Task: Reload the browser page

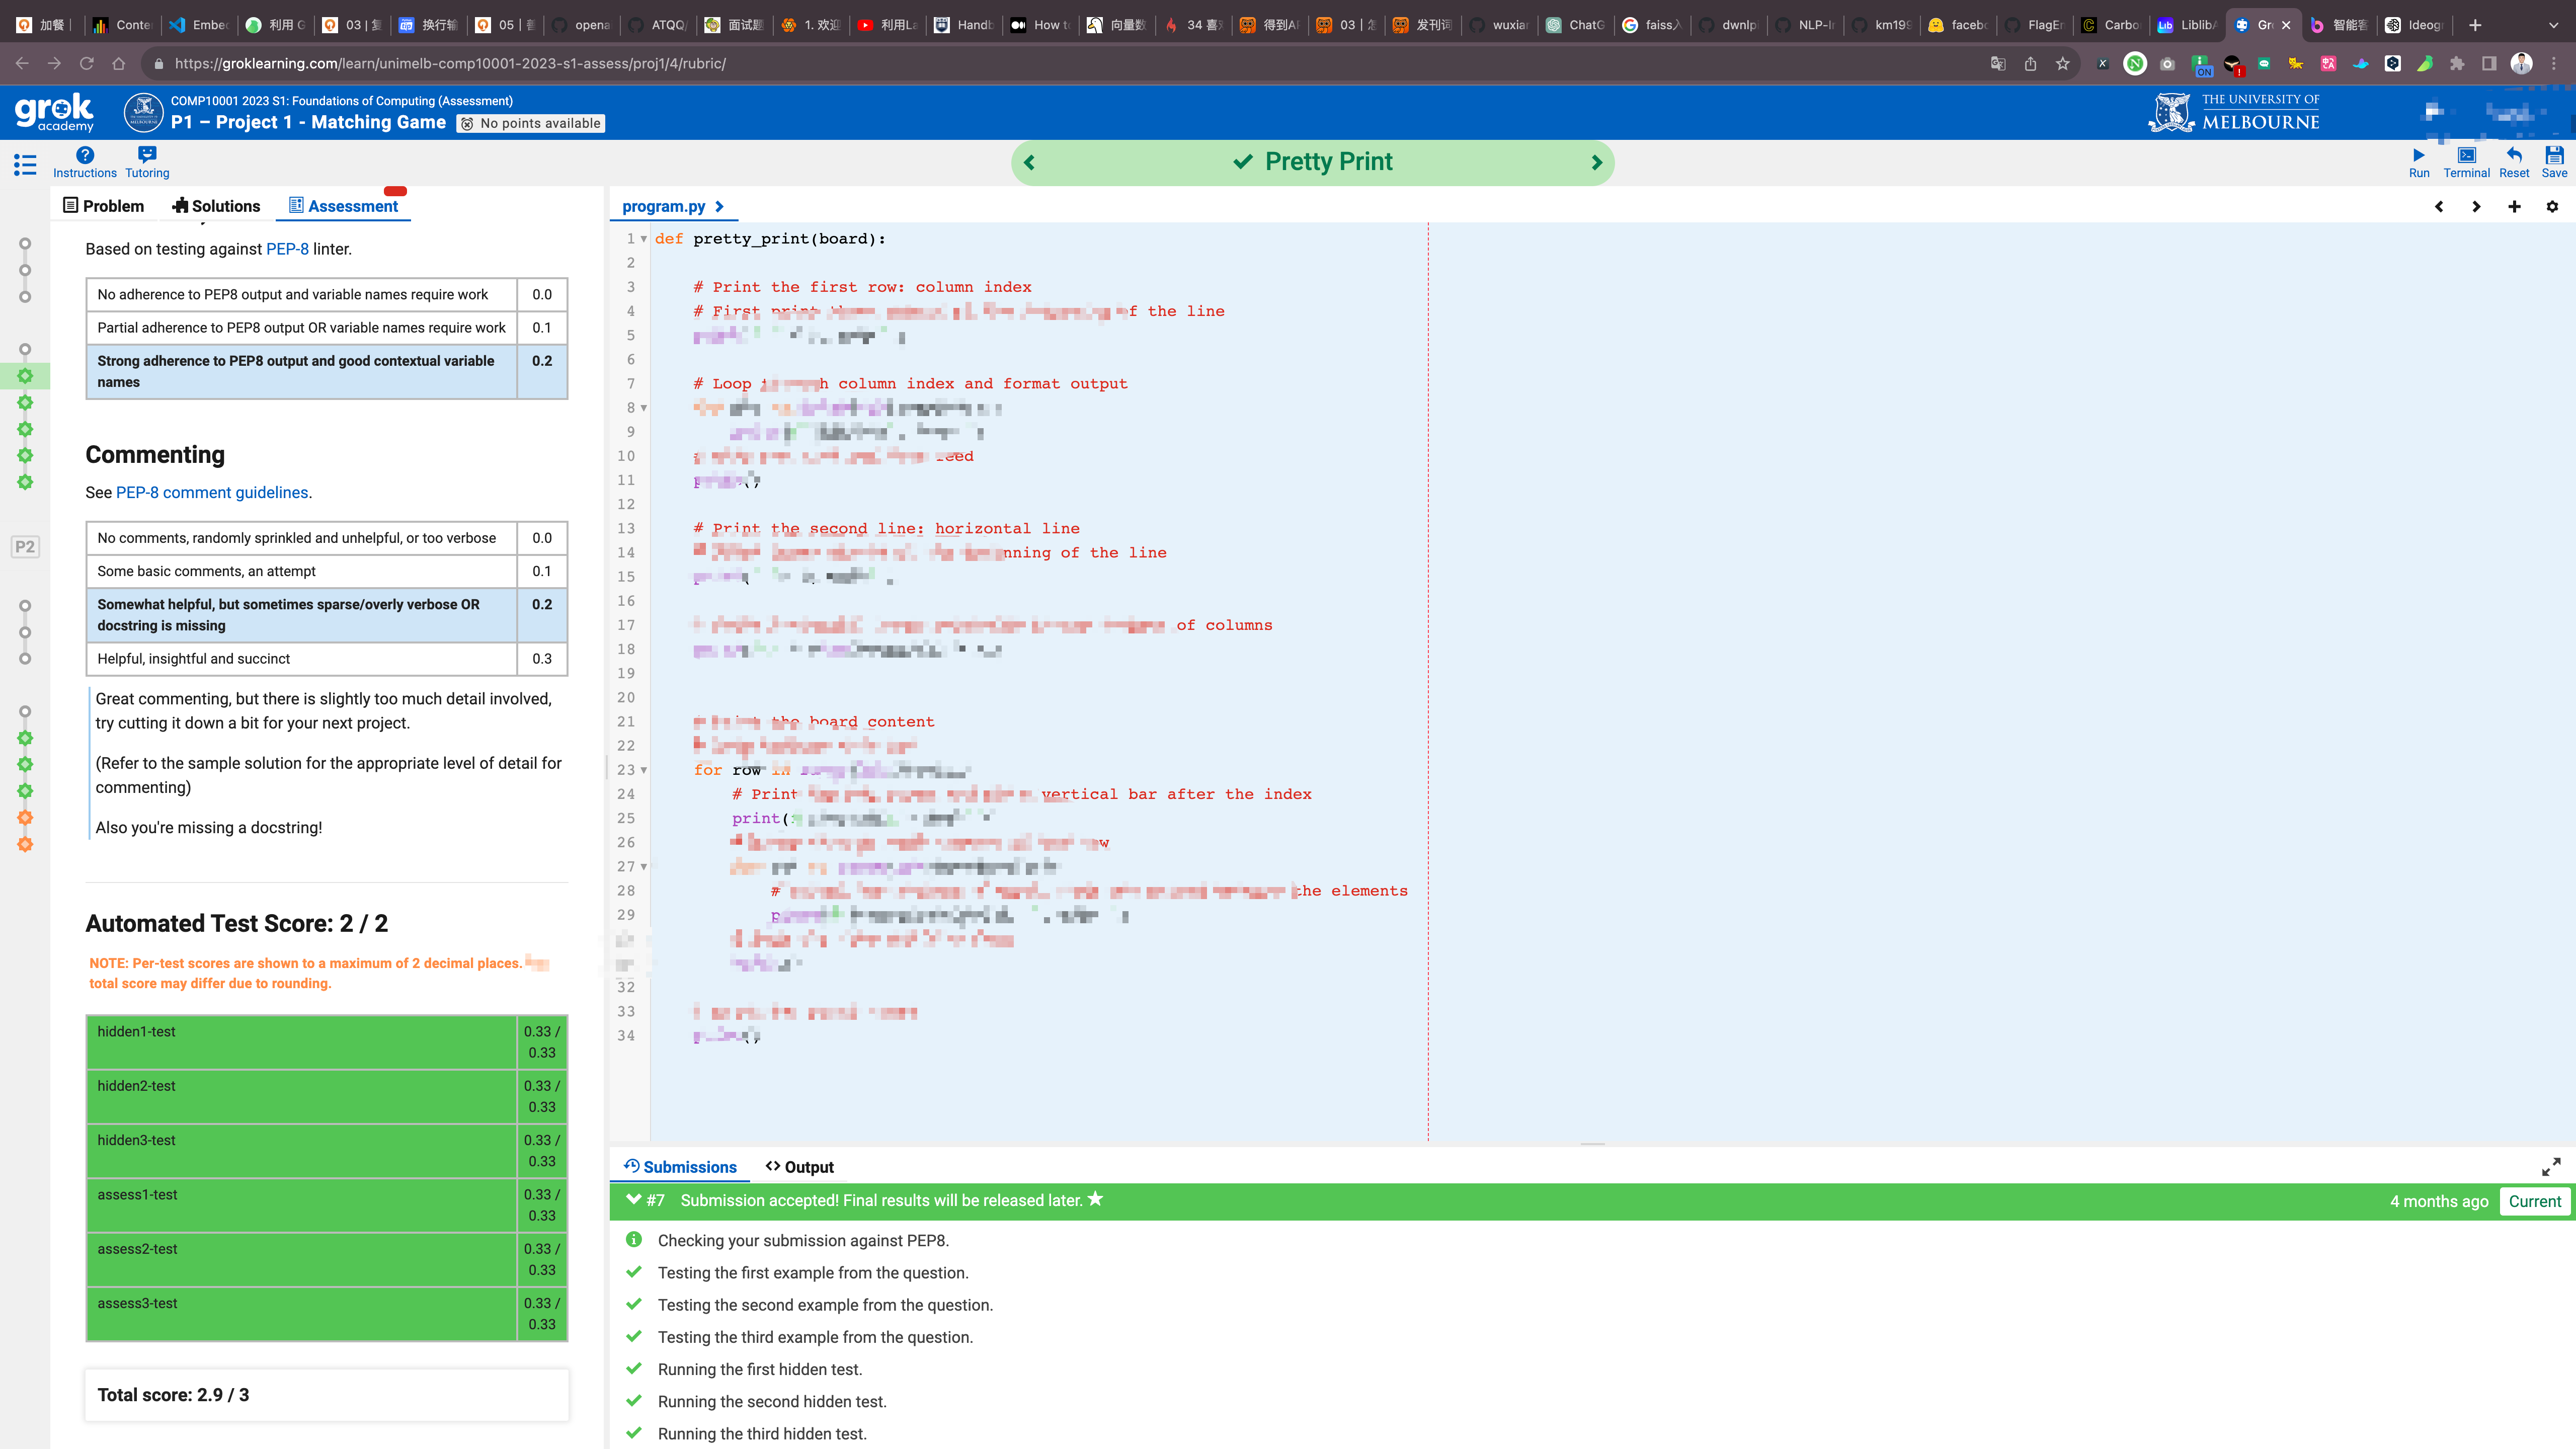Action: point(87,64)
